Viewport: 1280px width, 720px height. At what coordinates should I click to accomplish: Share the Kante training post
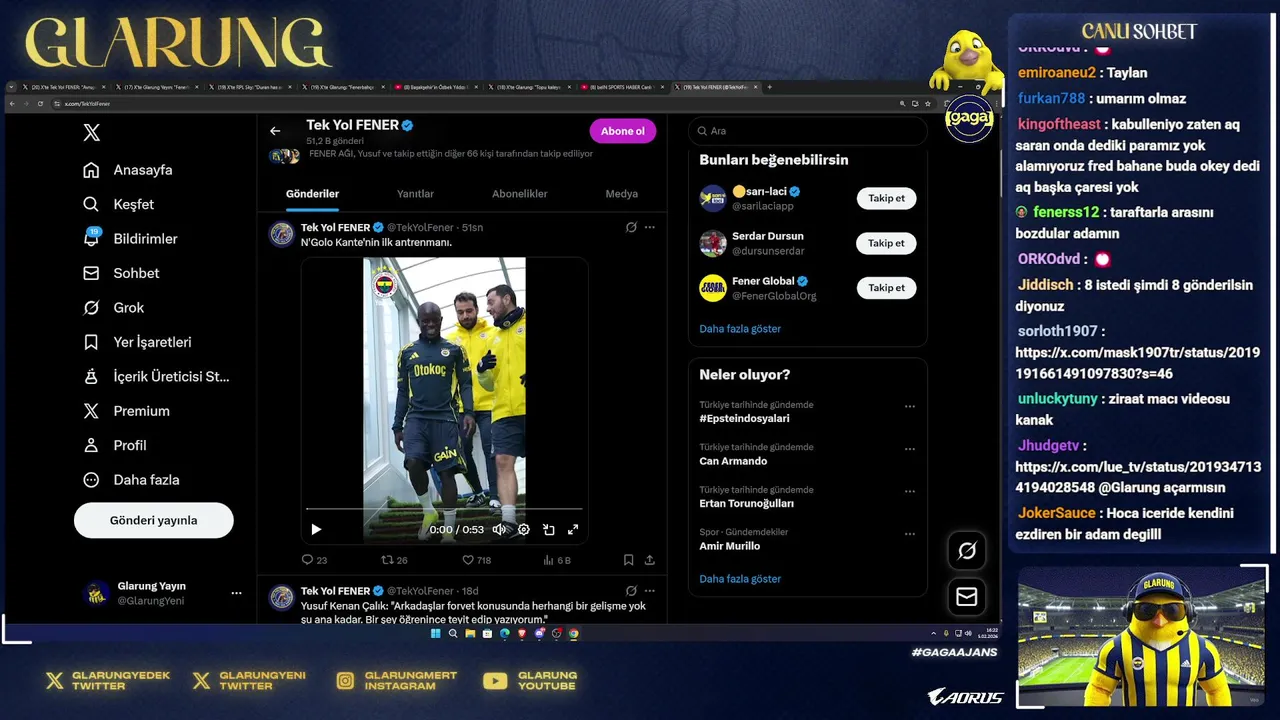point(649,560)
